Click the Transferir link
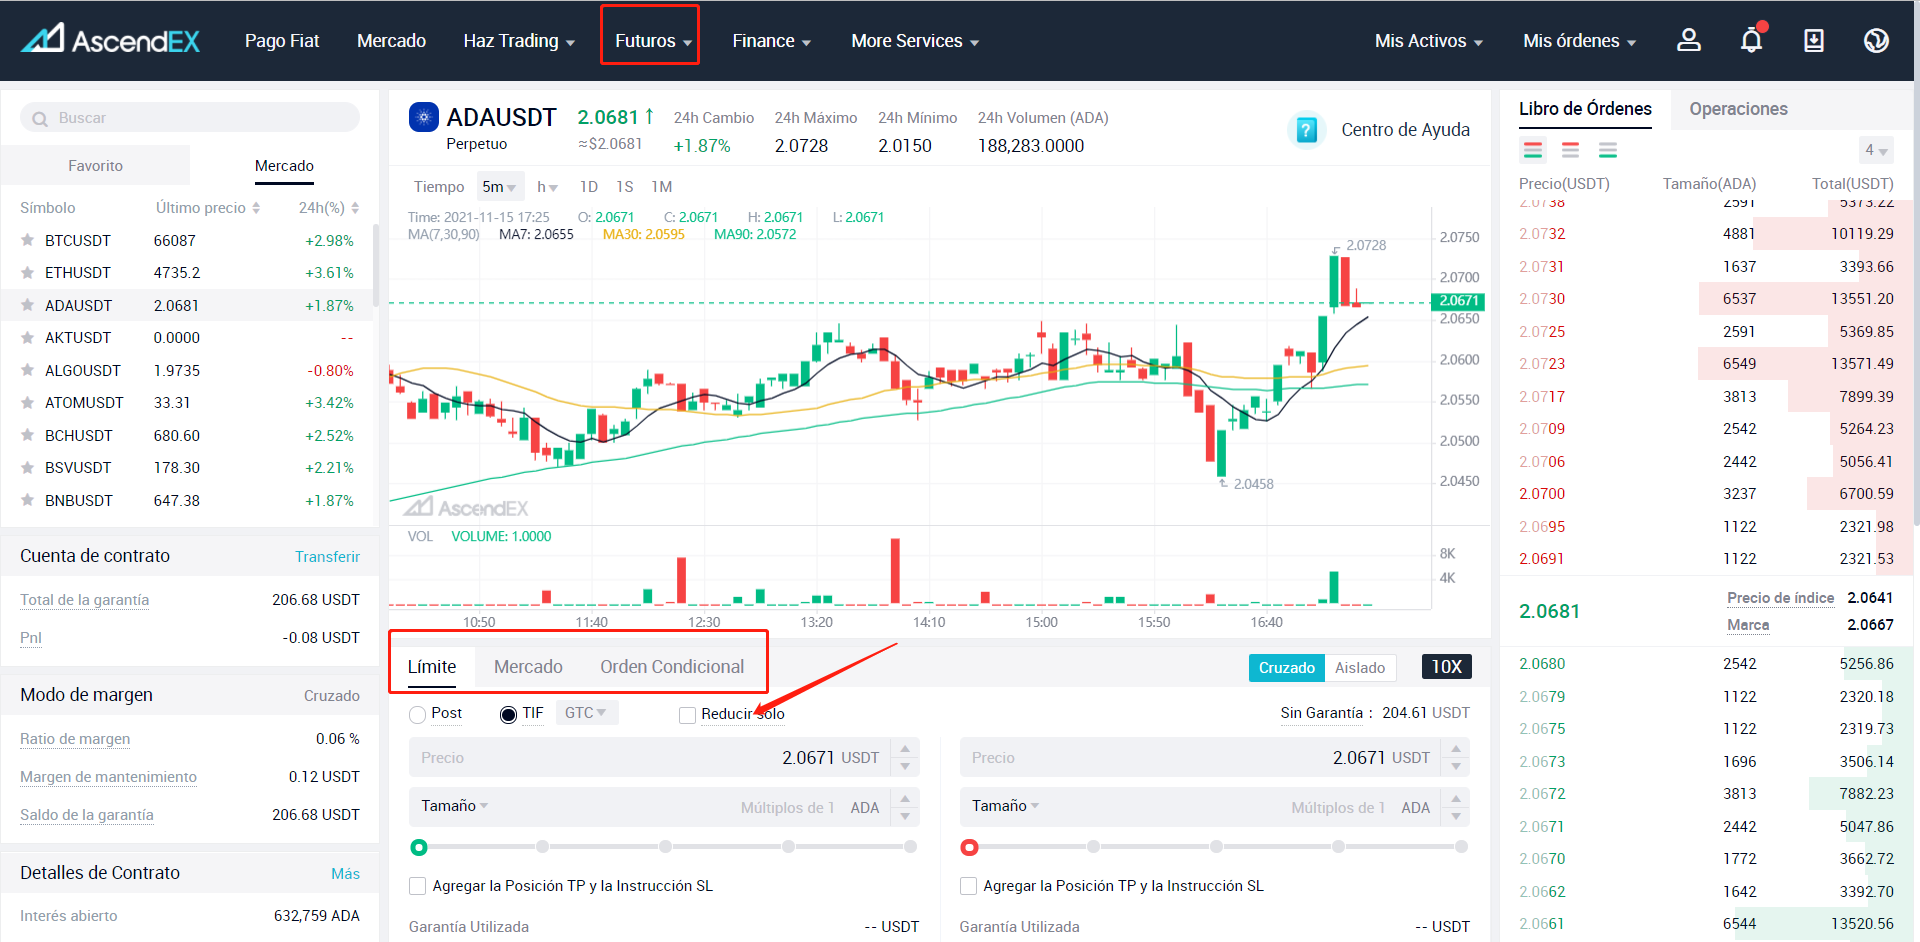This screenshot has height=942, width=1920. [x=327, y=557]
